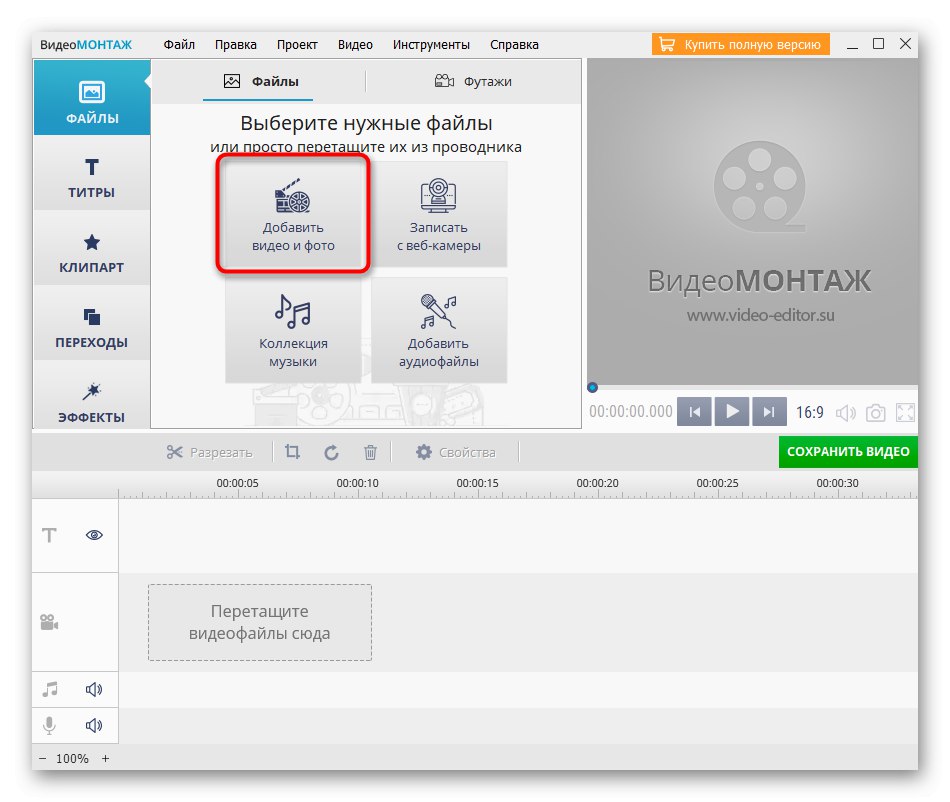Mute the voice track speaker
This screenshot has width=950, height=802.
[x=94, y=725]
